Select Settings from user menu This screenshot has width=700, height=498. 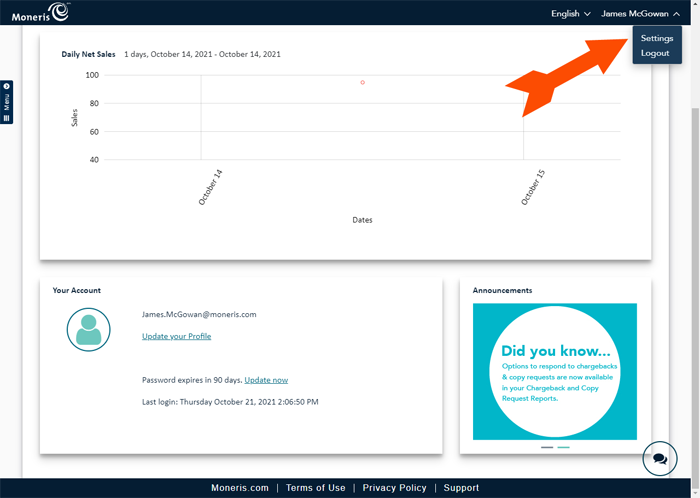[657, 38]
